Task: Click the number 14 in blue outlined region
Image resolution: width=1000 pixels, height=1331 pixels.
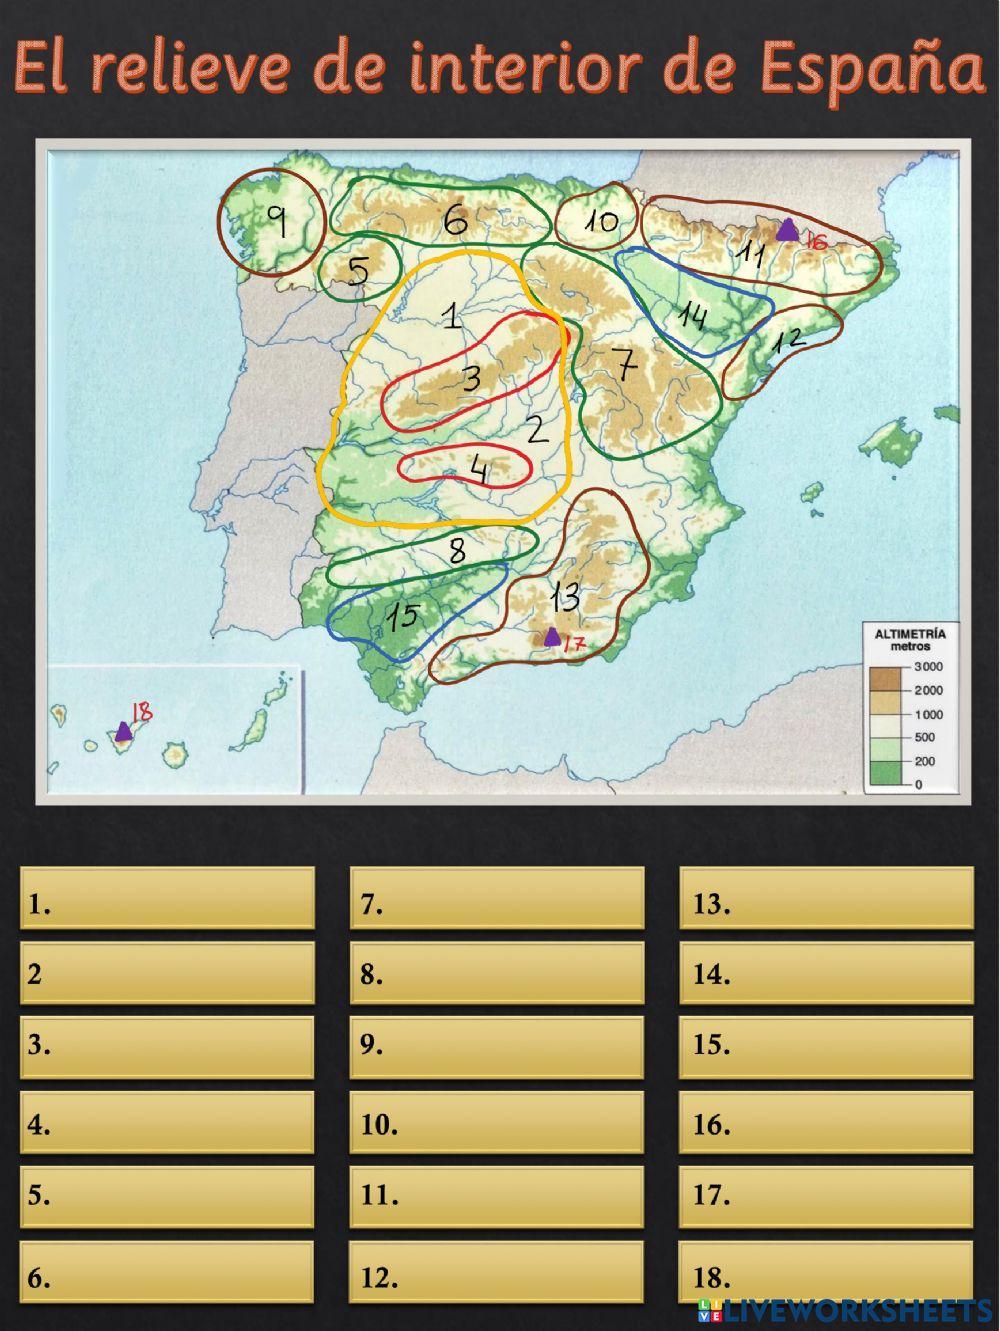Action: coord(692,317)
